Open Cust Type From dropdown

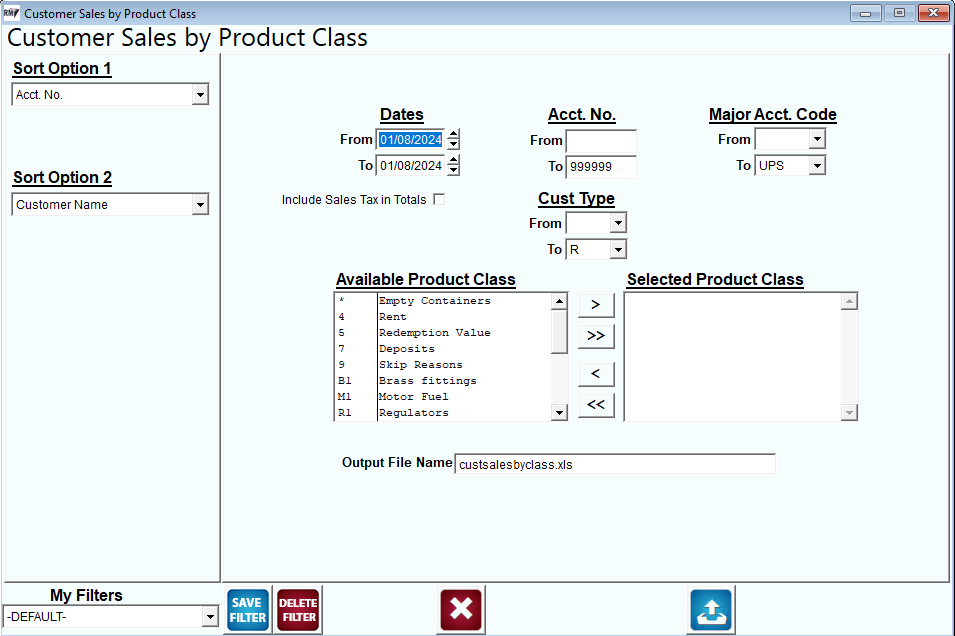618,223
